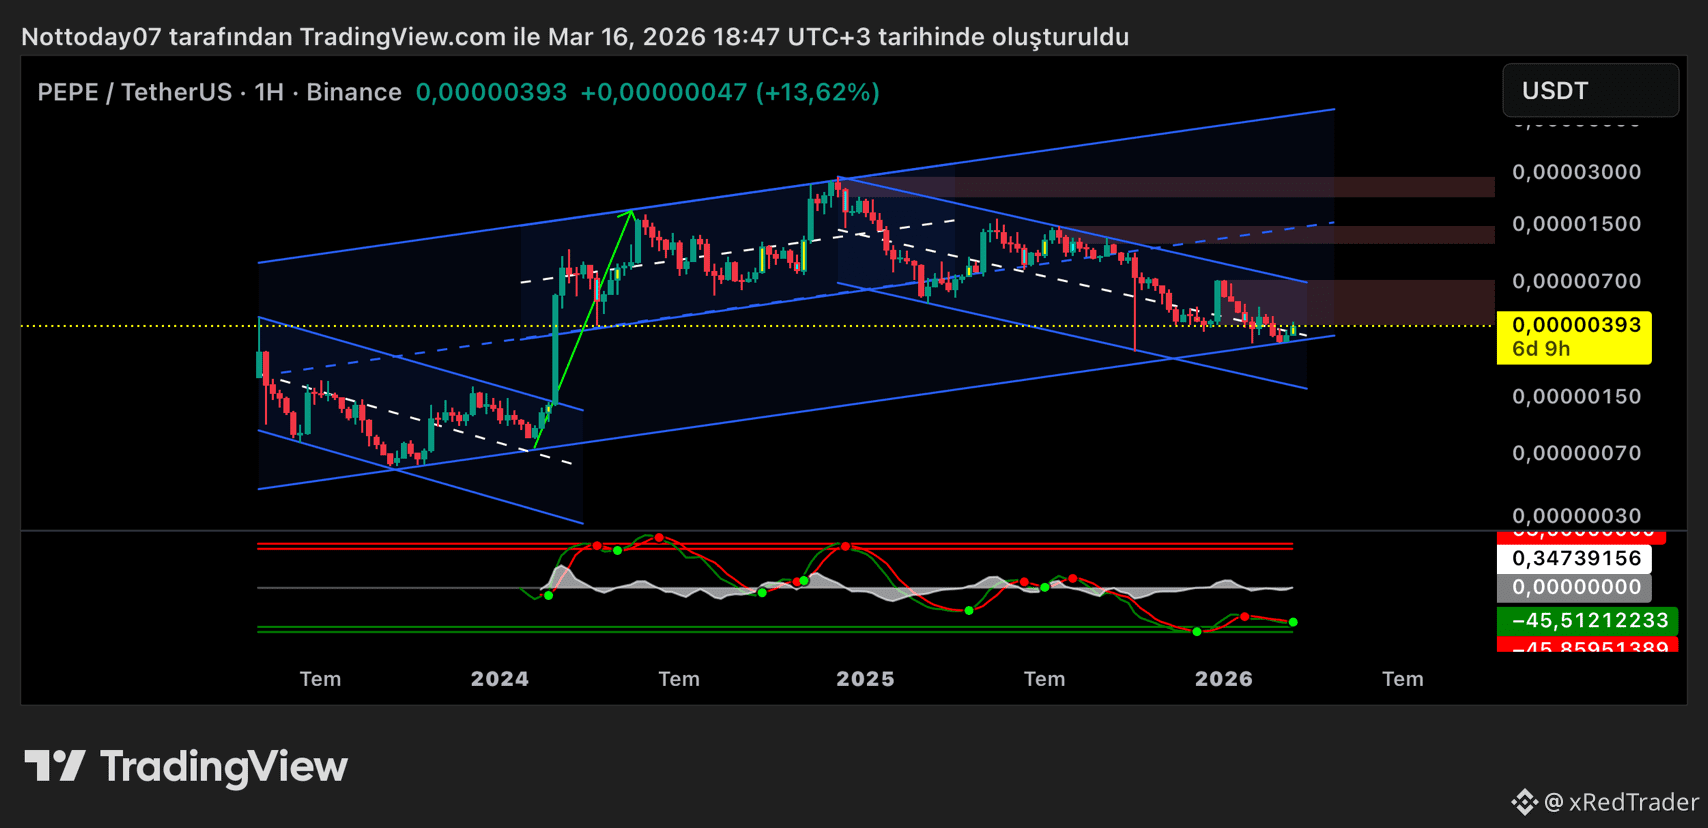
Task: Click the Nottoday07 creation caption
Action: pos(575,37)
